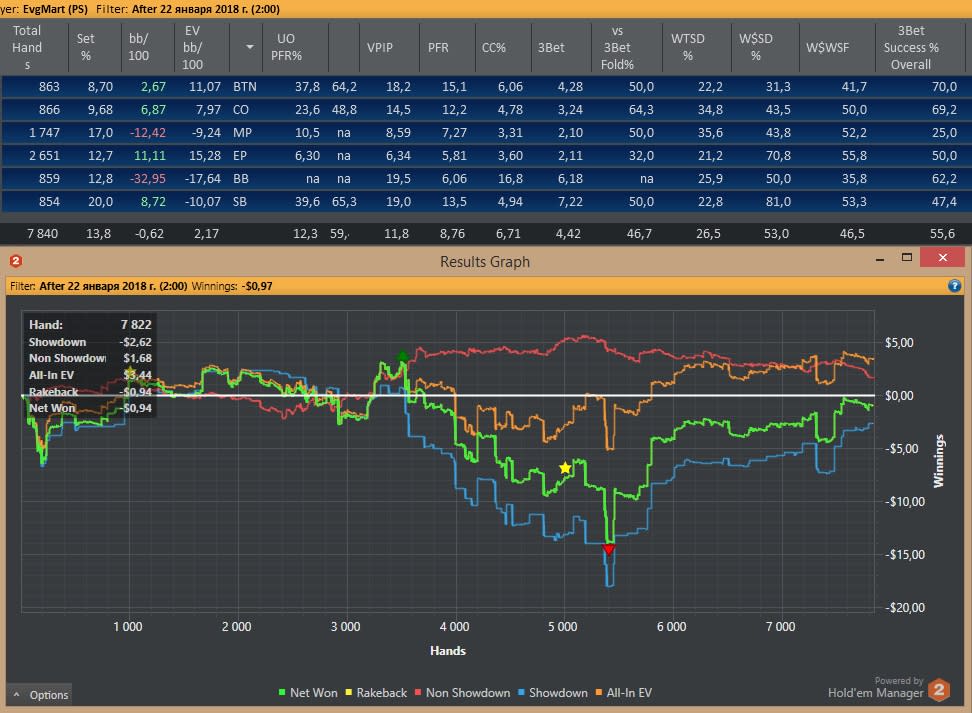Click the Hold'em Manager 2 logo icon

tap(939, 690)
